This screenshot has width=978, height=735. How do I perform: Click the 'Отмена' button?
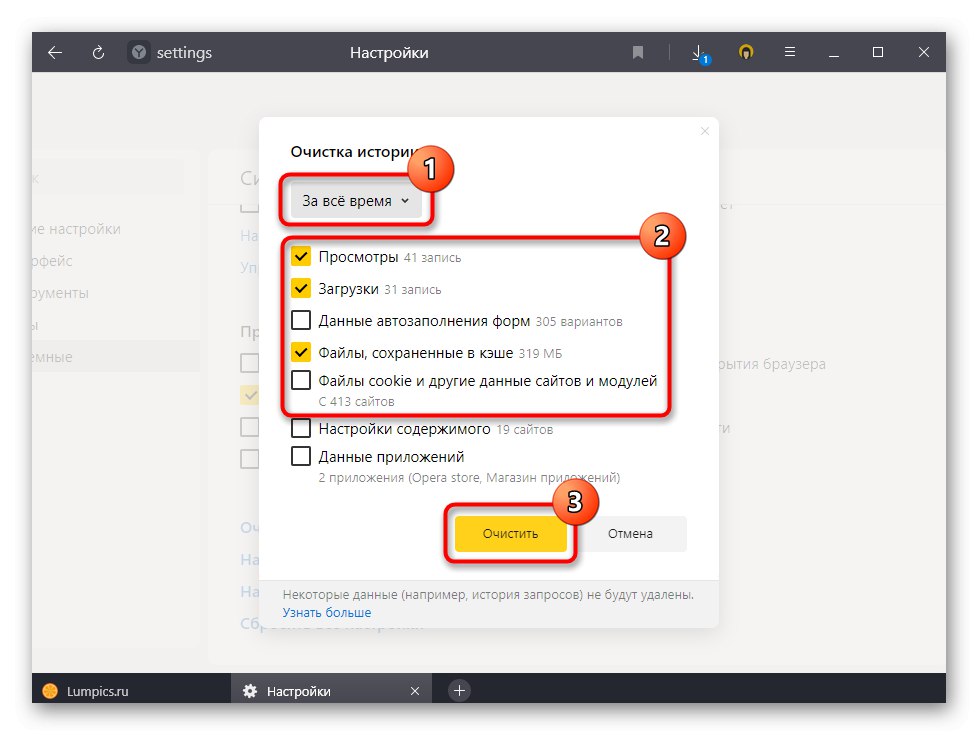[x=631, y=533]
